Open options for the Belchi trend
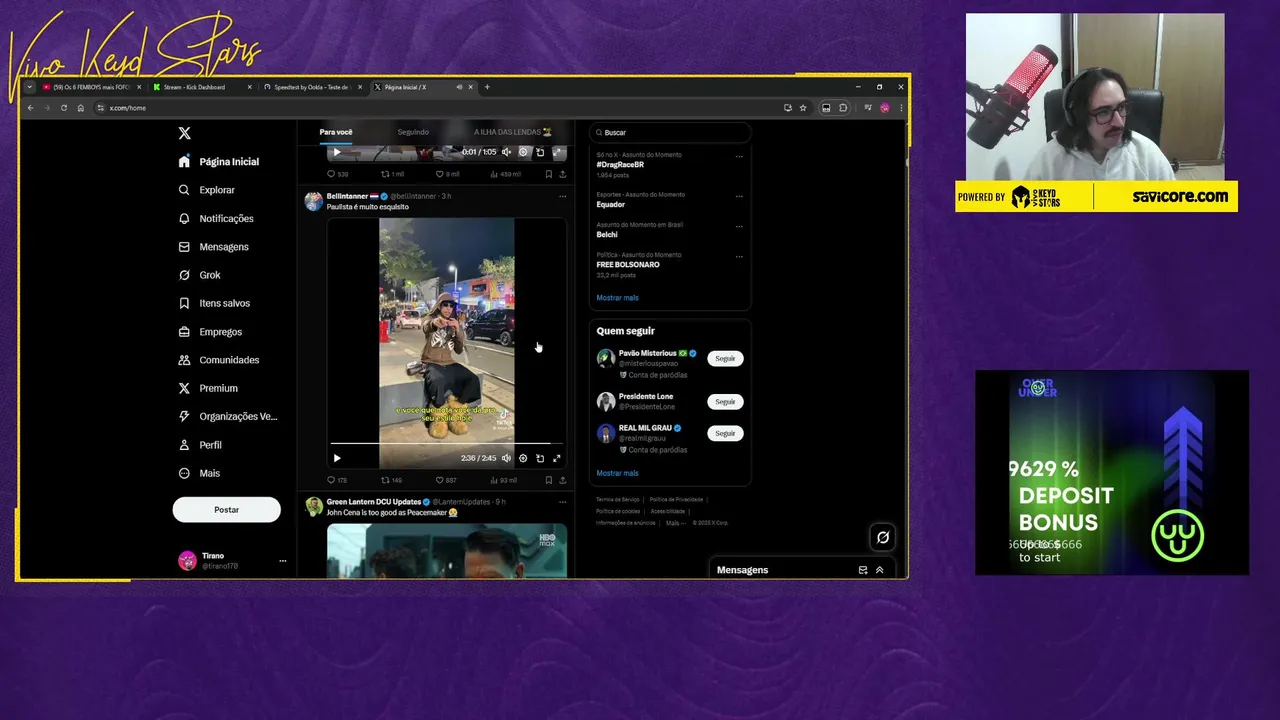1280x720 pixels. (739, 226)
